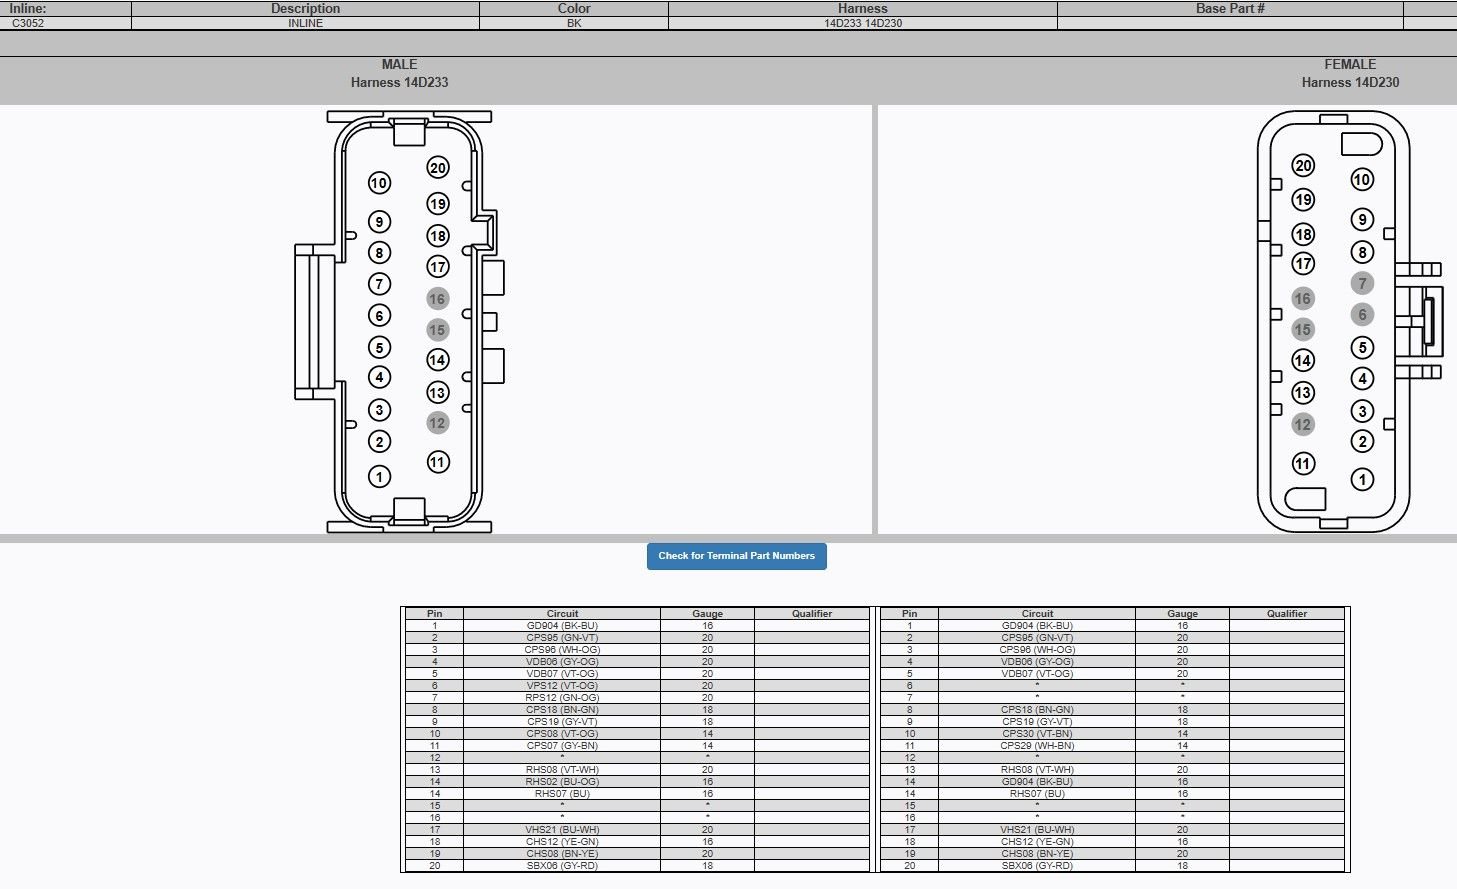Select pin 12 on the male connector
The height and width of the screenshot is (889, 1457).
point(436,423)
